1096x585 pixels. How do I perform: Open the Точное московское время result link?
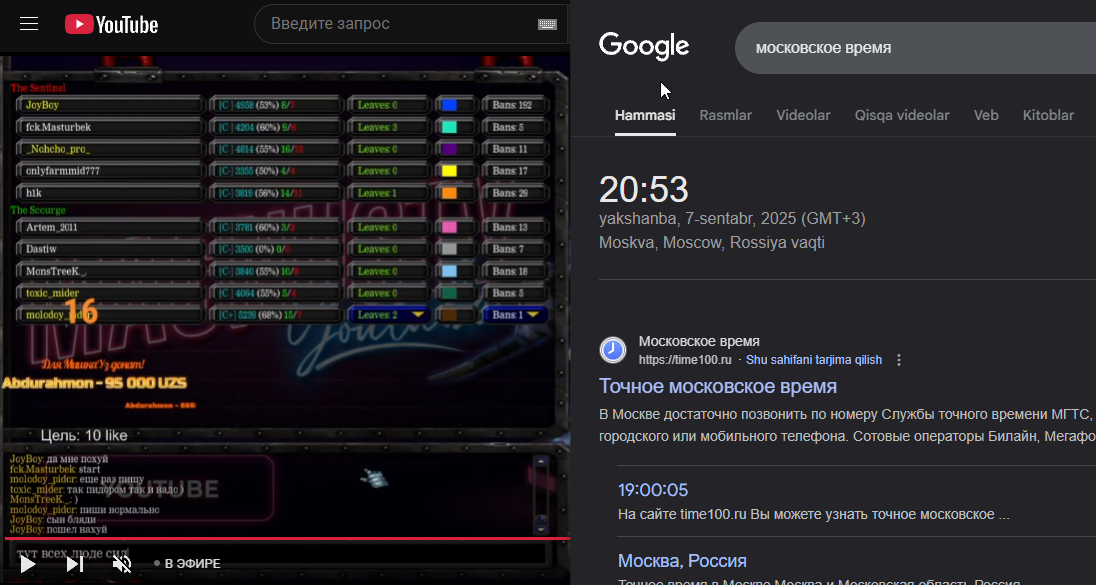tap(718, 387)
